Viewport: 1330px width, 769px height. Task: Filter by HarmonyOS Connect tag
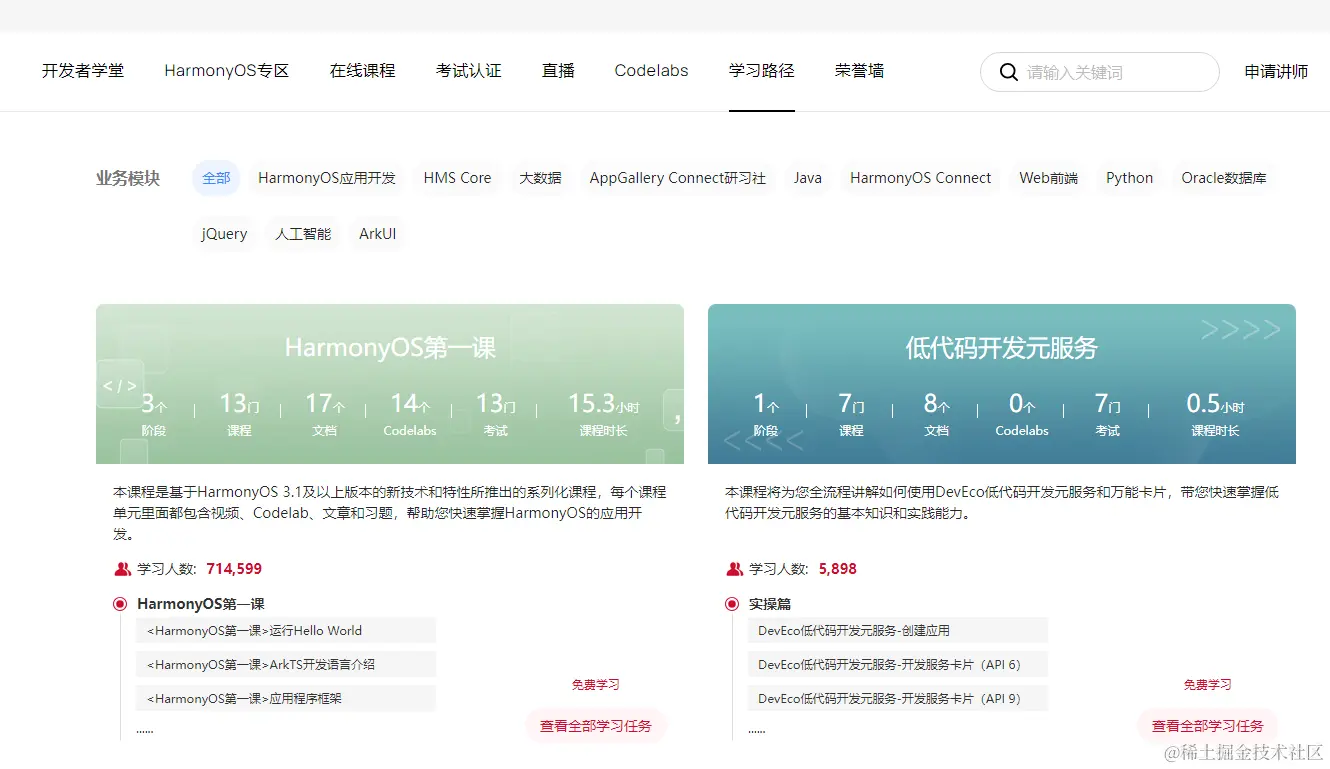(x=921, y=178)
